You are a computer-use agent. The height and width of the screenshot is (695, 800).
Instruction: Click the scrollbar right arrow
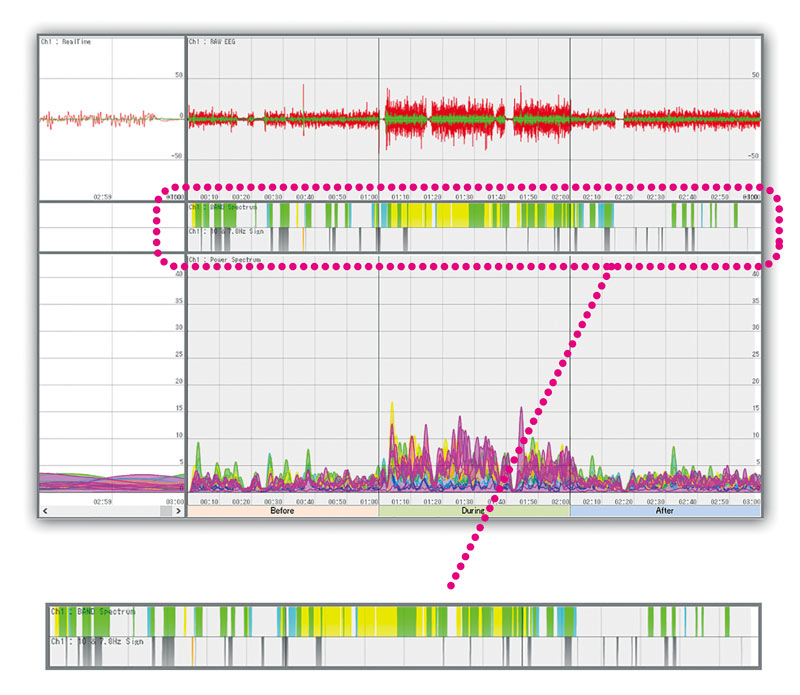point(179,511)
